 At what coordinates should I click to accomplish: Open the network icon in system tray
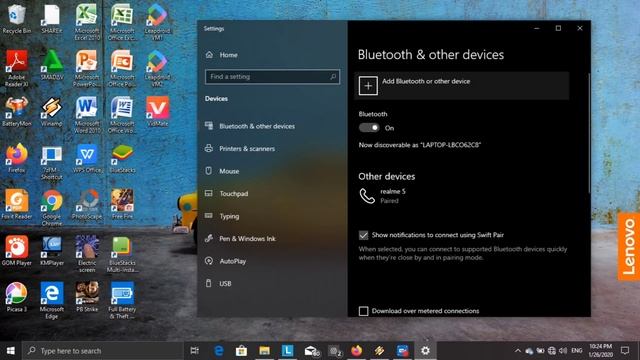[x=552, y=351]
